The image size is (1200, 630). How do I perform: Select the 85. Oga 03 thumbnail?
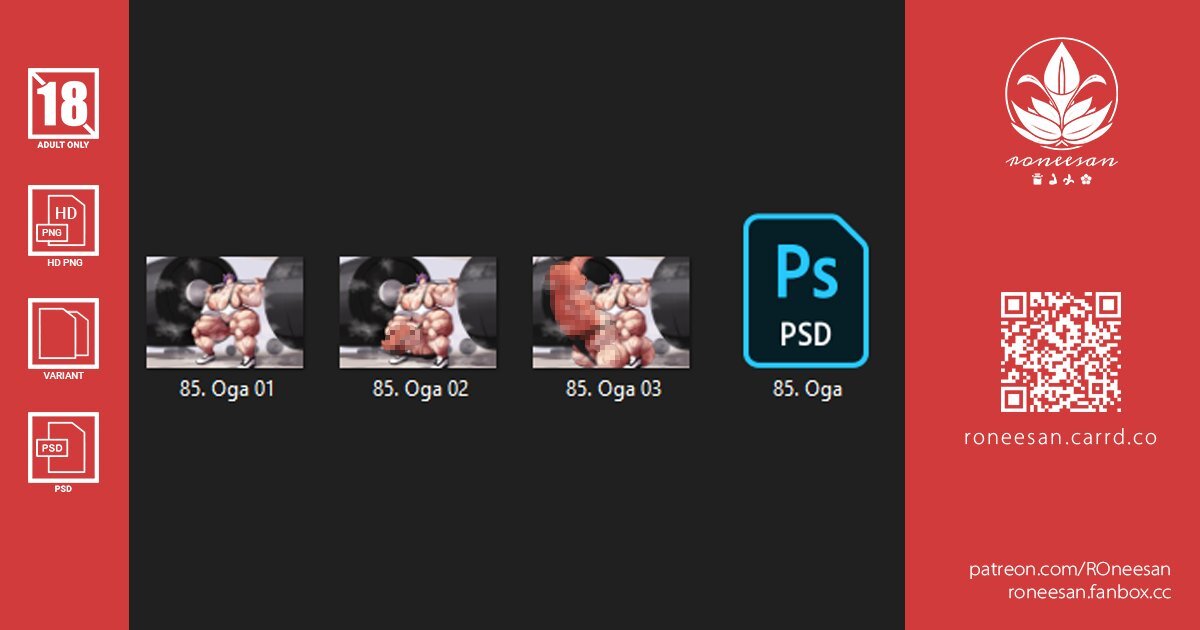611,312
